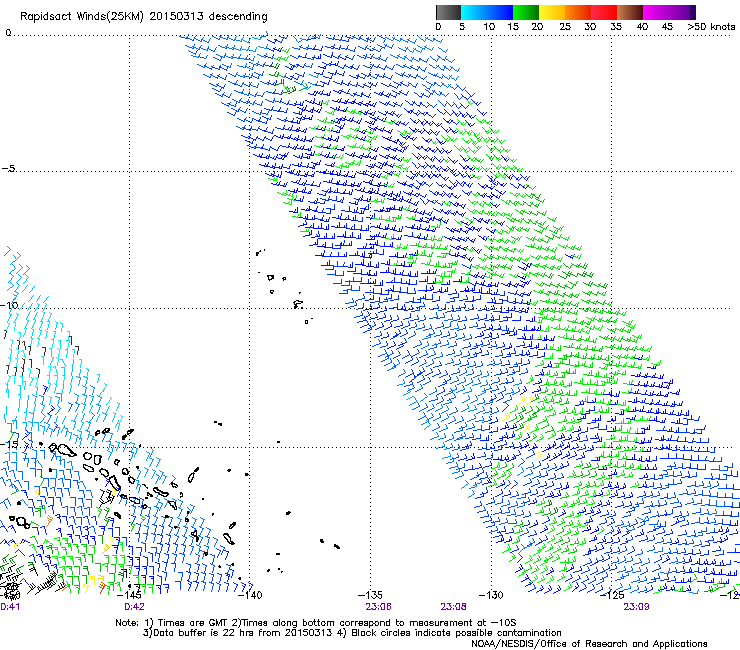Click the '-130' longitude axis label
740x650 pixels.
491,595
